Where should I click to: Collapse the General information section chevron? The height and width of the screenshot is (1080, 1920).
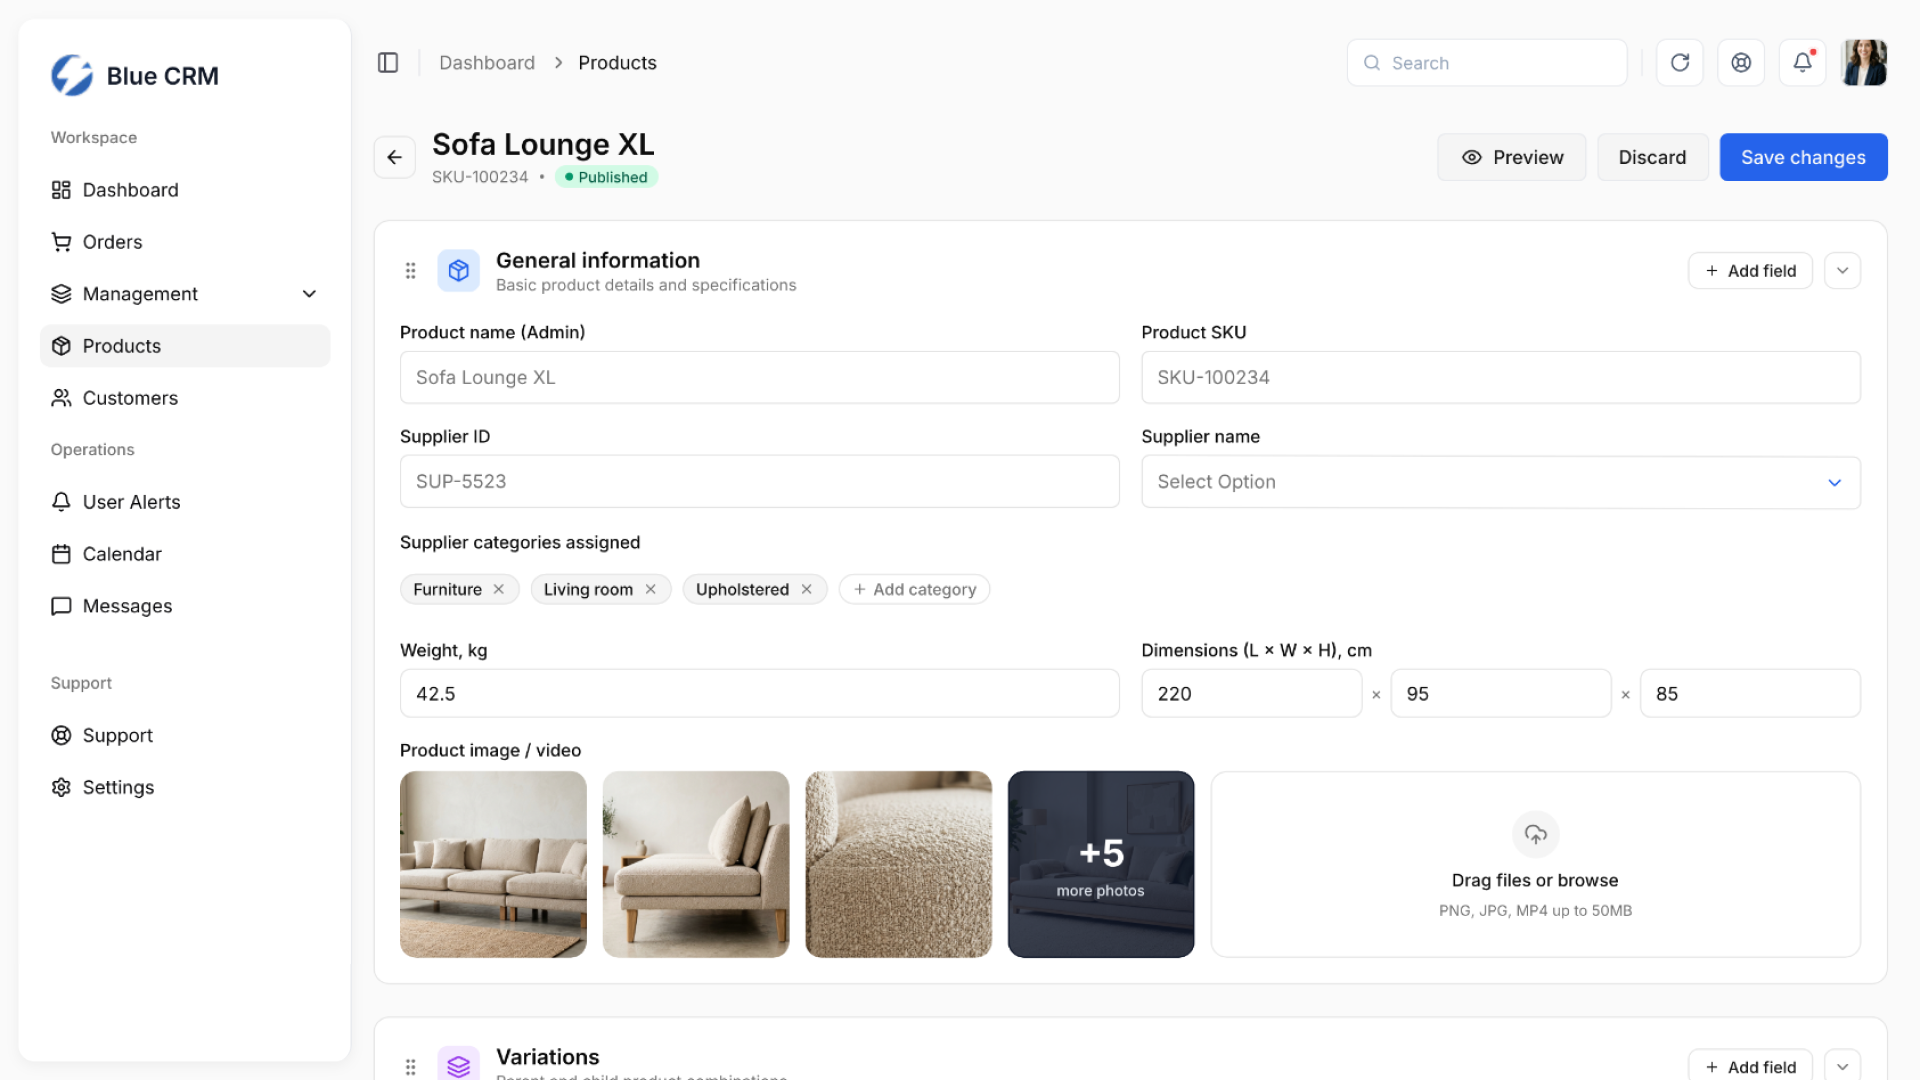(1842, 270)
